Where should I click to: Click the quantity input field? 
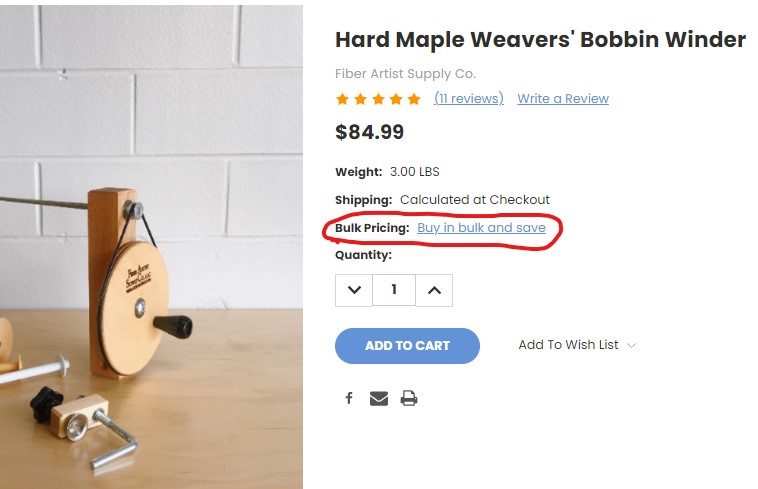394,290
